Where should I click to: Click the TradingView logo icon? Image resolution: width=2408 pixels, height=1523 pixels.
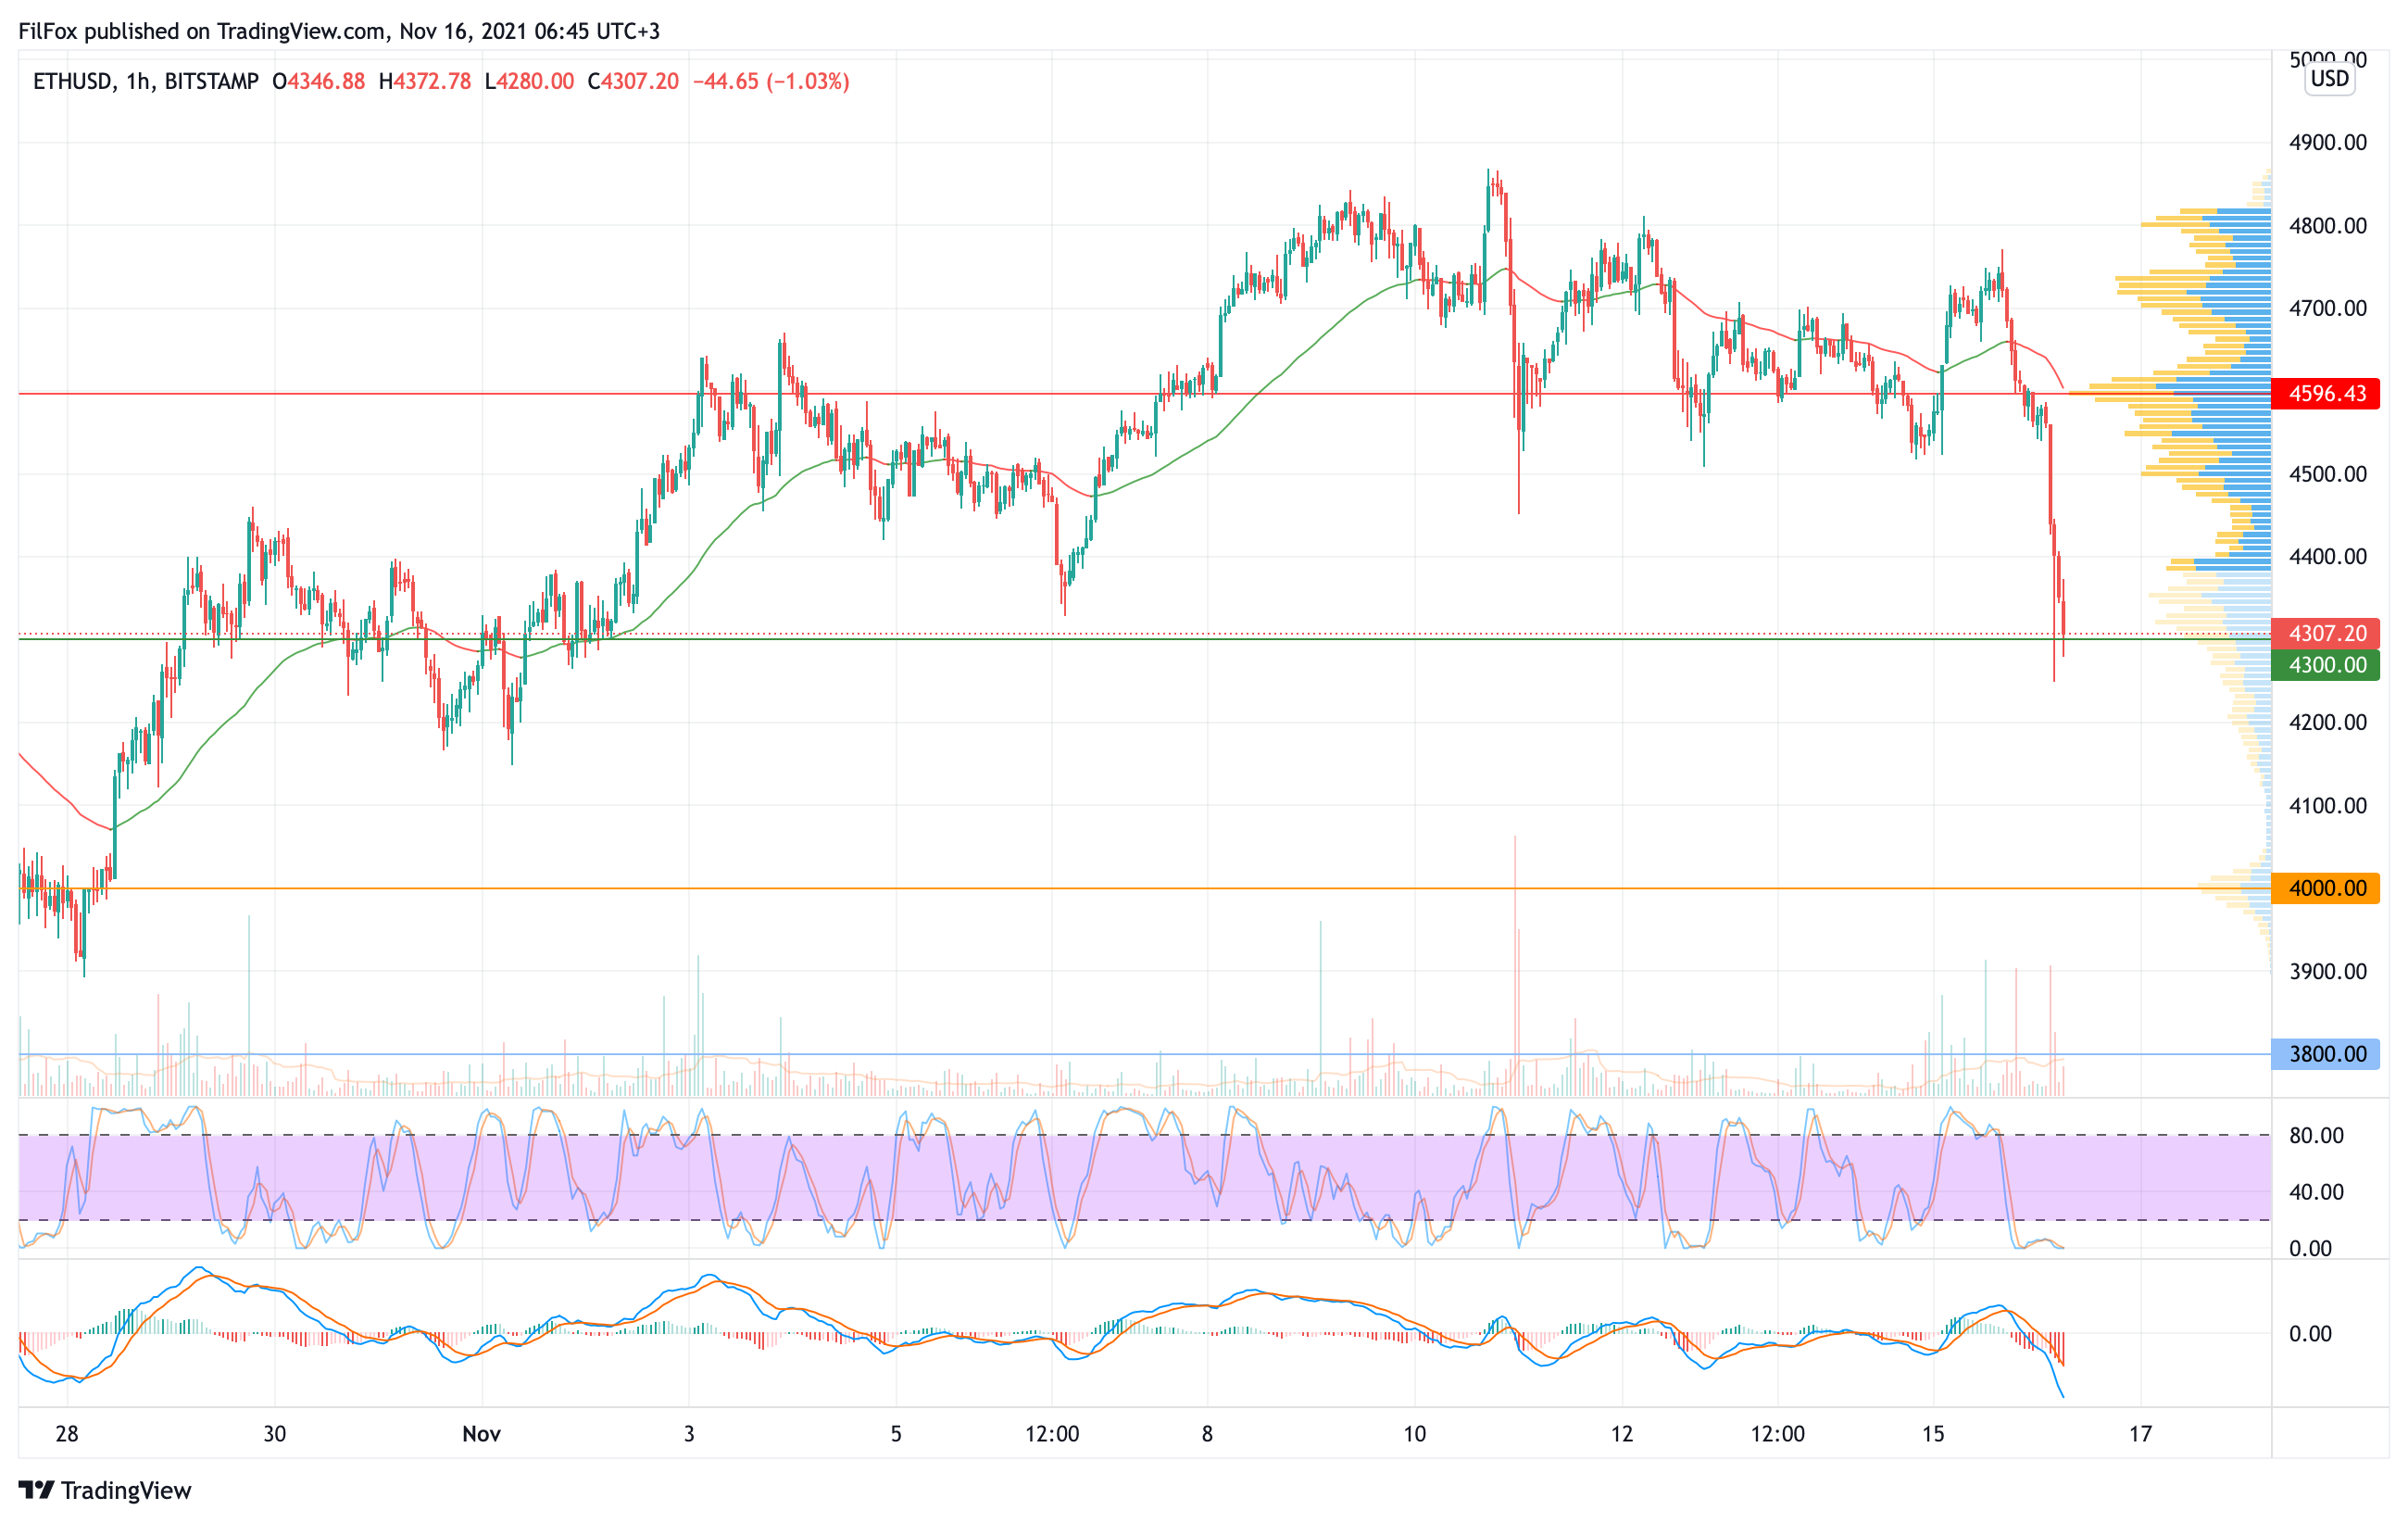[36, 1490]
